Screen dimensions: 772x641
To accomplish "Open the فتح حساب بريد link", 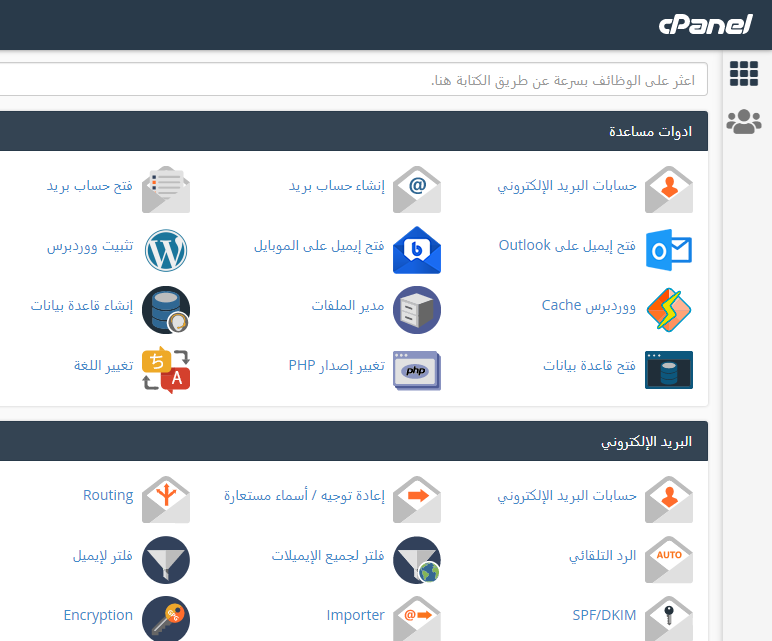I will (x=90, y=186).
